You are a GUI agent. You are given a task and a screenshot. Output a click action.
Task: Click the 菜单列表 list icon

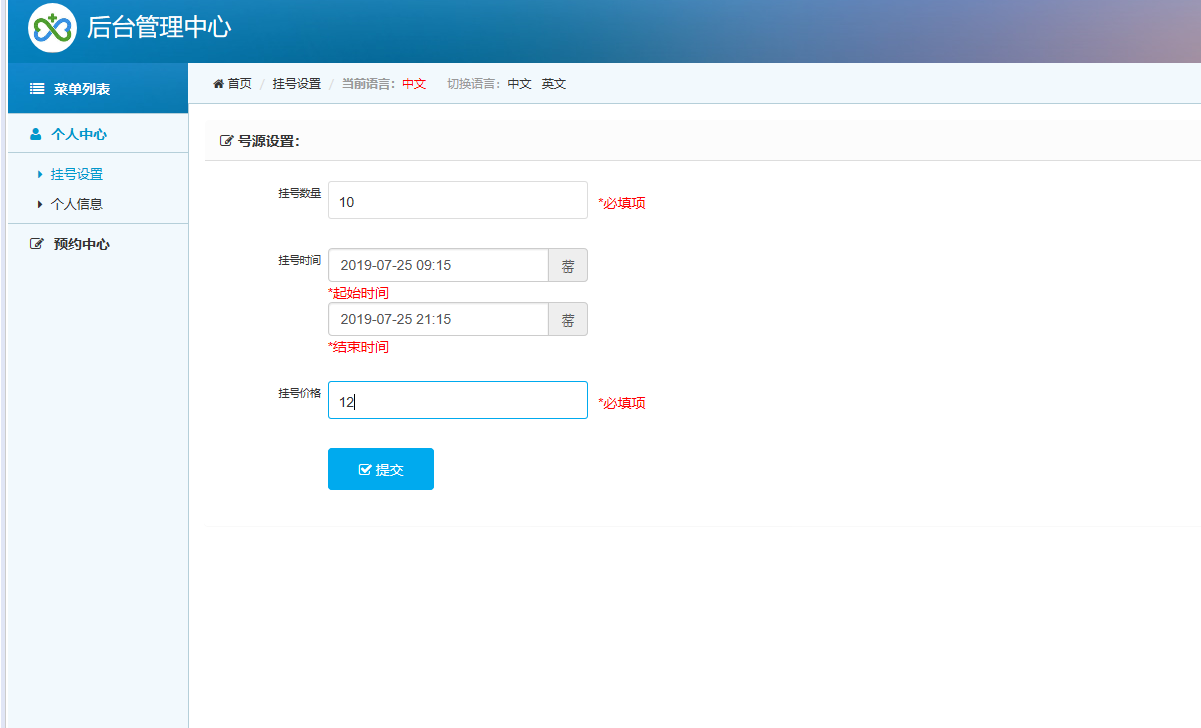point(37,89)
